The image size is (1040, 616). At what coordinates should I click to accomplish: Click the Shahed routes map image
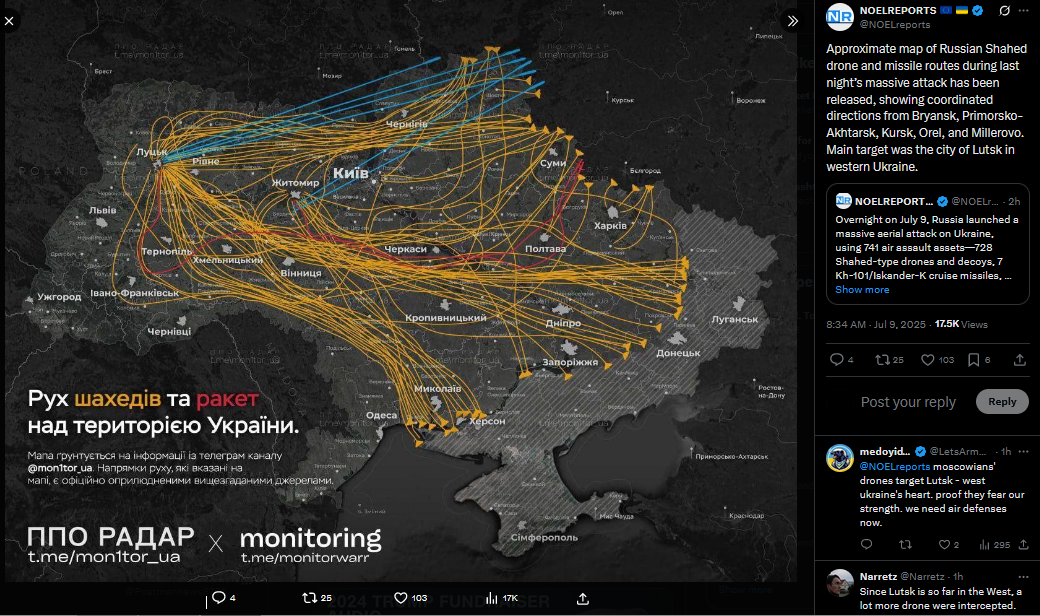[x=401, y=291]
